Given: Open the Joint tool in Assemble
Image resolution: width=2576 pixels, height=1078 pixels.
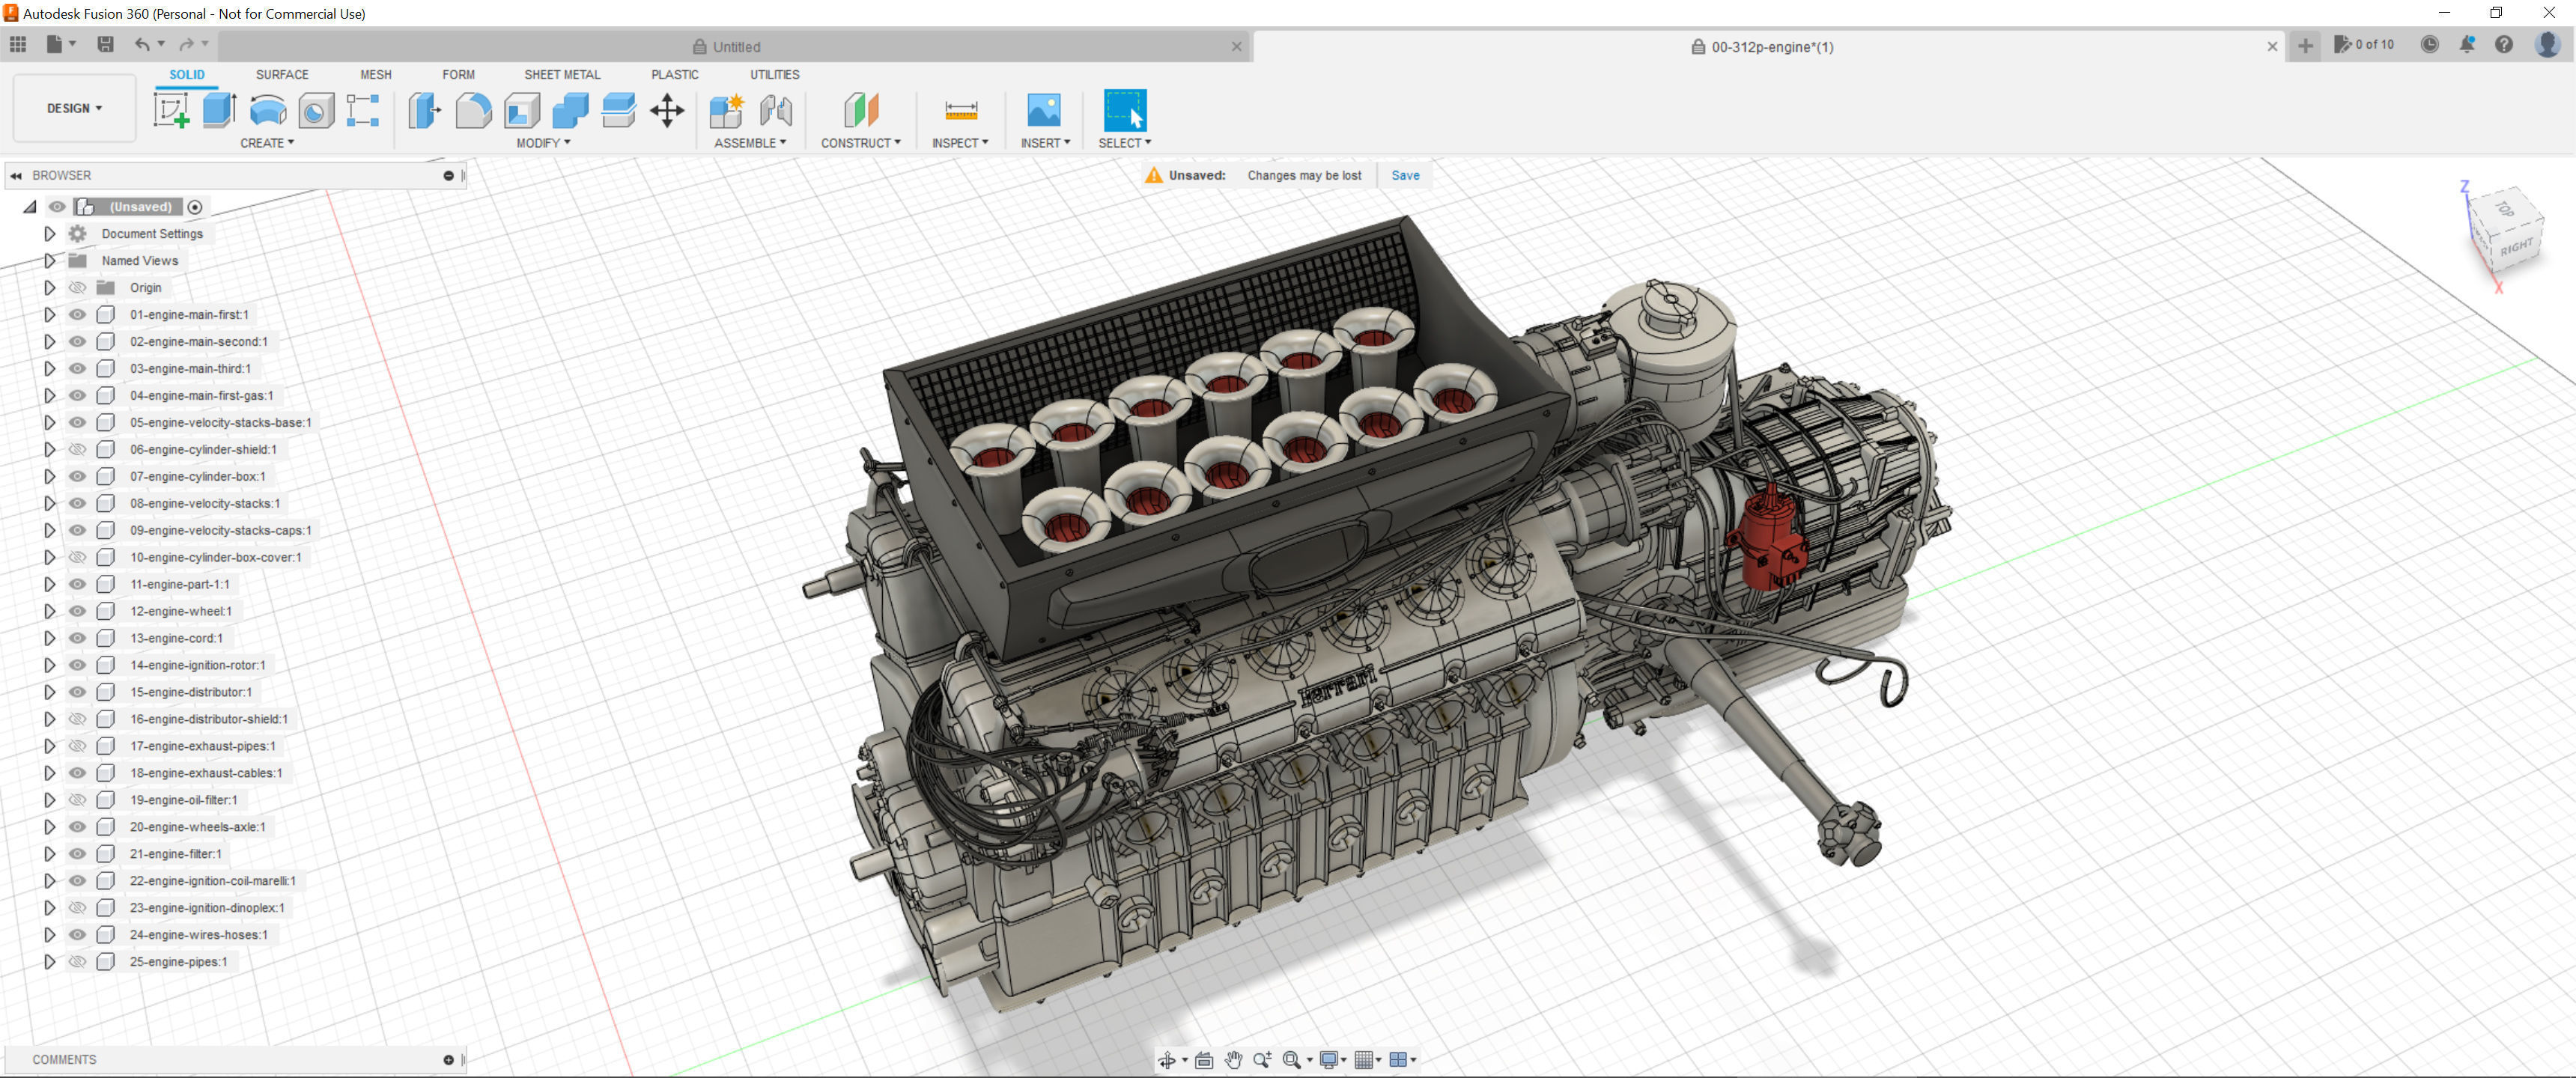Looking at the screenshot, I should (776, 110).
